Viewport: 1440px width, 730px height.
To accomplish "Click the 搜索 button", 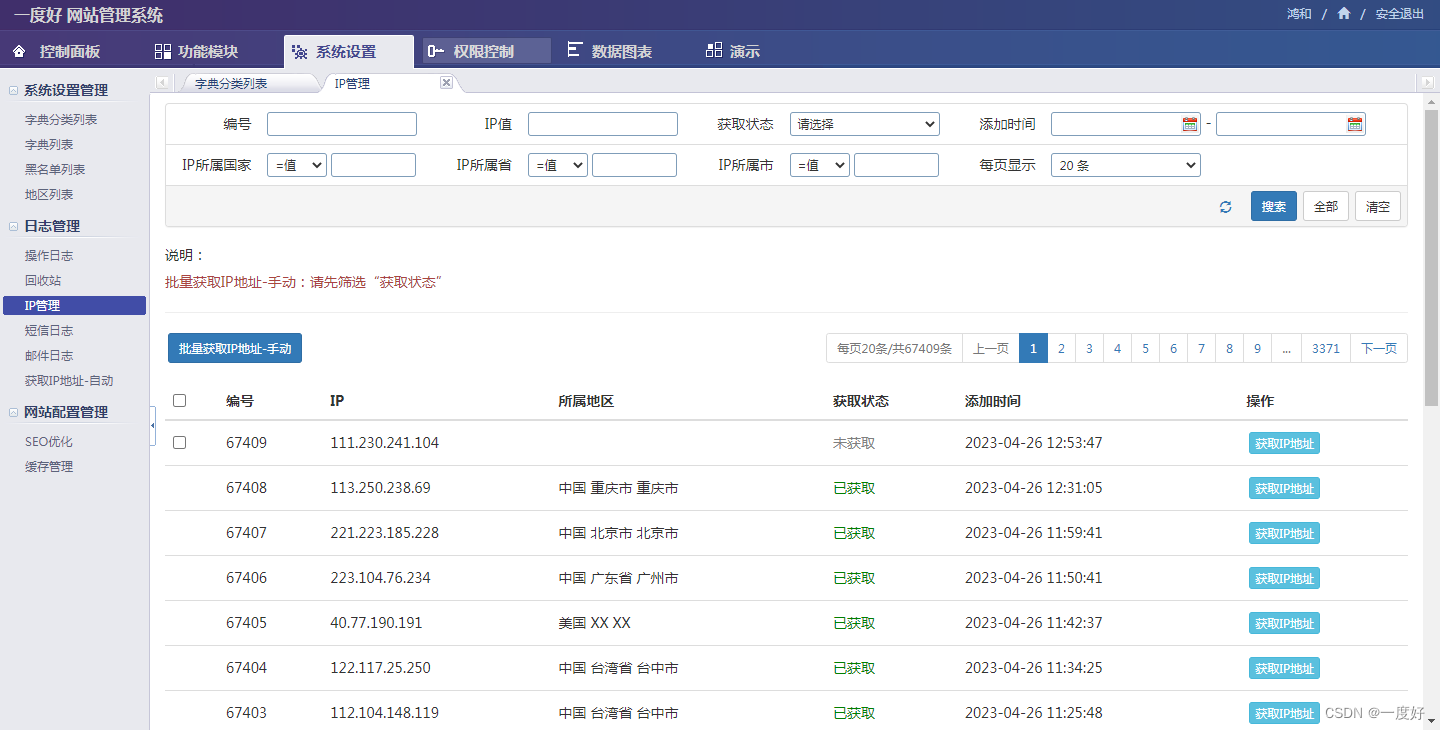I will 1274,206.
